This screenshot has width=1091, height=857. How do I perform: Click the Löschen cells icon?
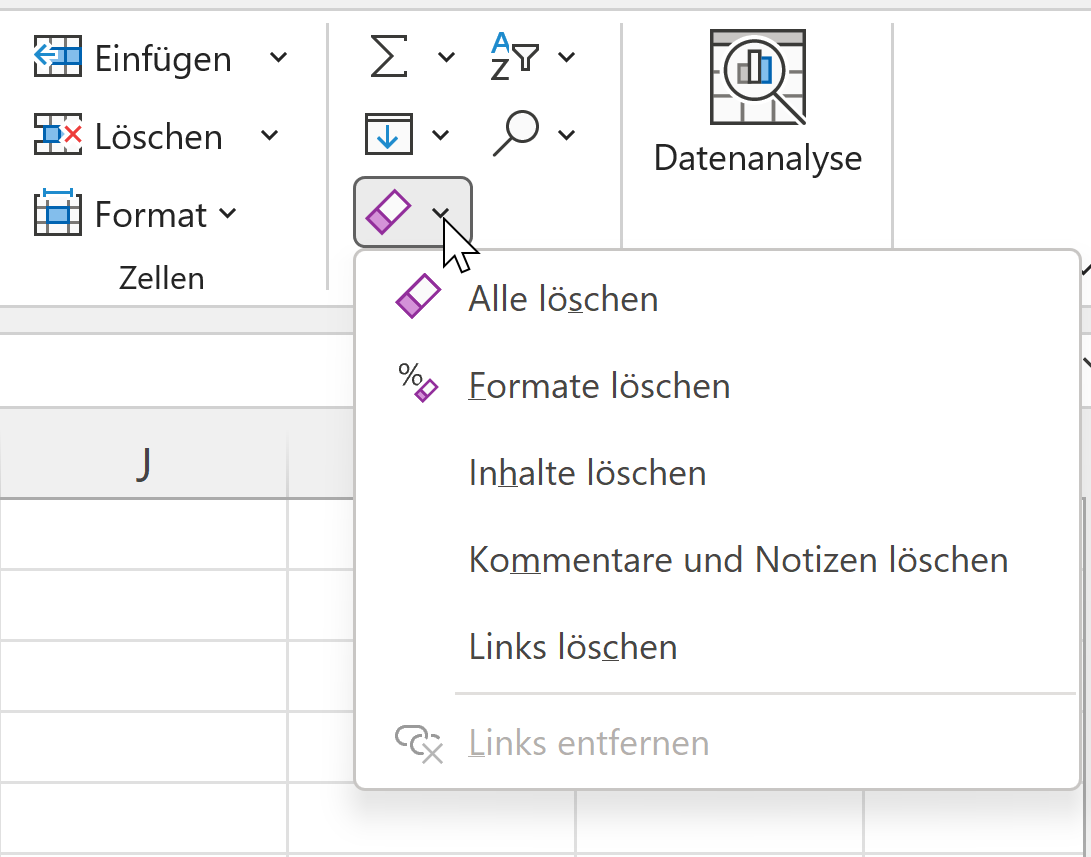pyautogui.click(x=58, y=134)
